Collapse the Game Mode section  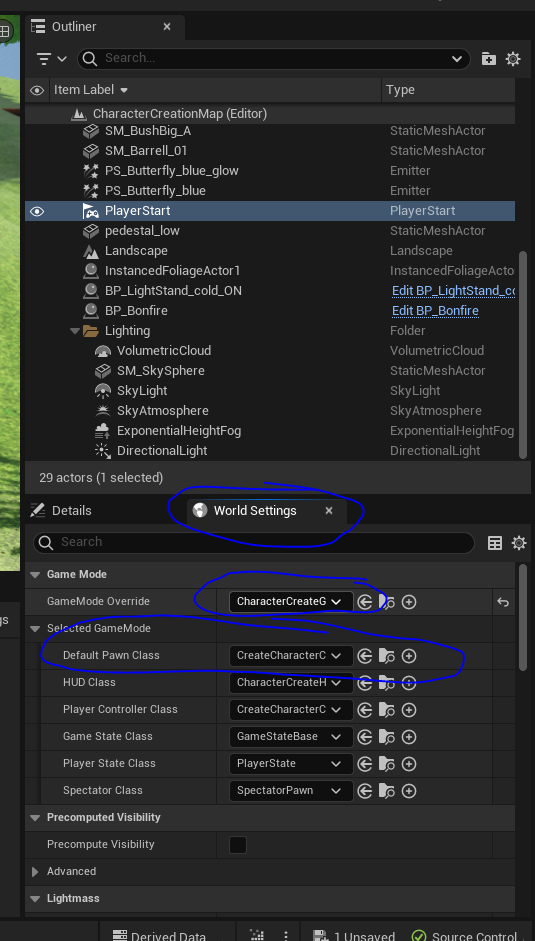(35, 574)
